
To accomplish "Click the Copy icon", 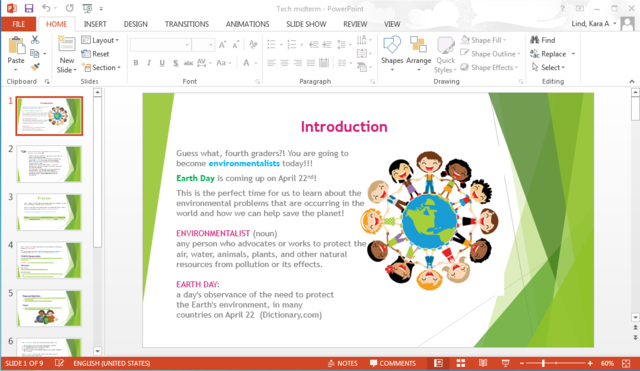I will [35, 53].
